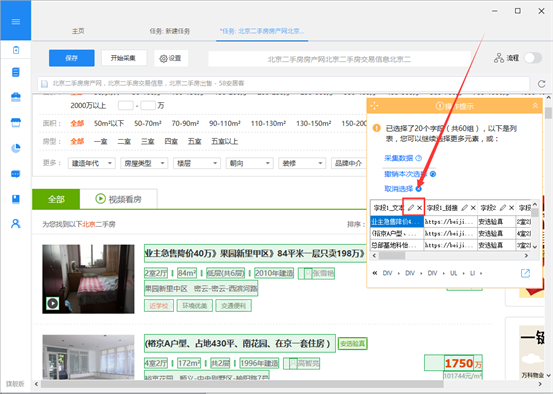Select the 五室以上 room type filter
The height and width of the screenshot is (394, 553).
pyautogui.click(x=225, y=142)
